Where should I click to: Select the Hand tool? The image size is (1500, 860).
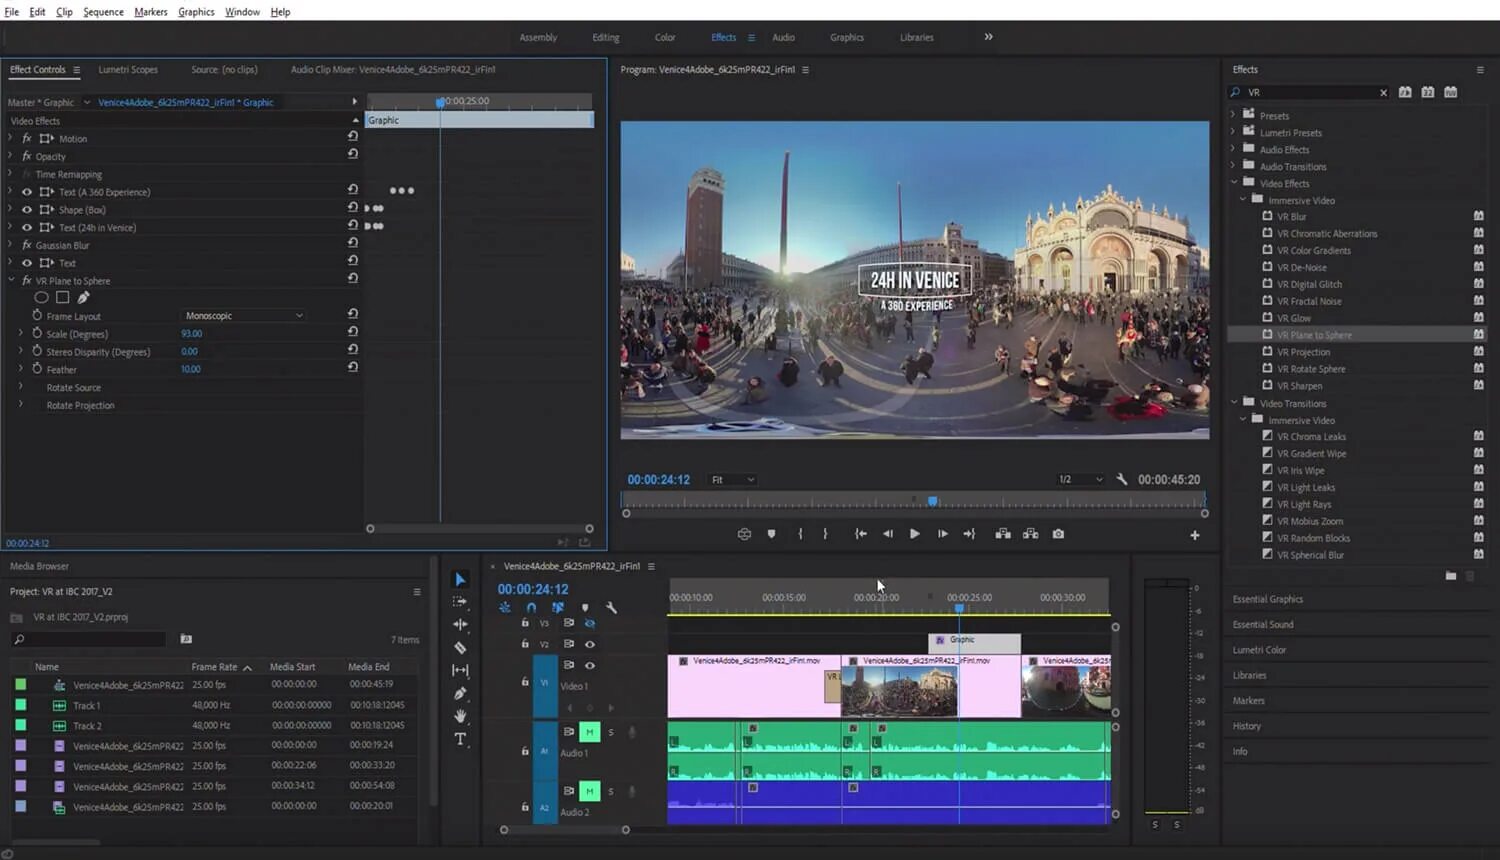tap(460, 716)
